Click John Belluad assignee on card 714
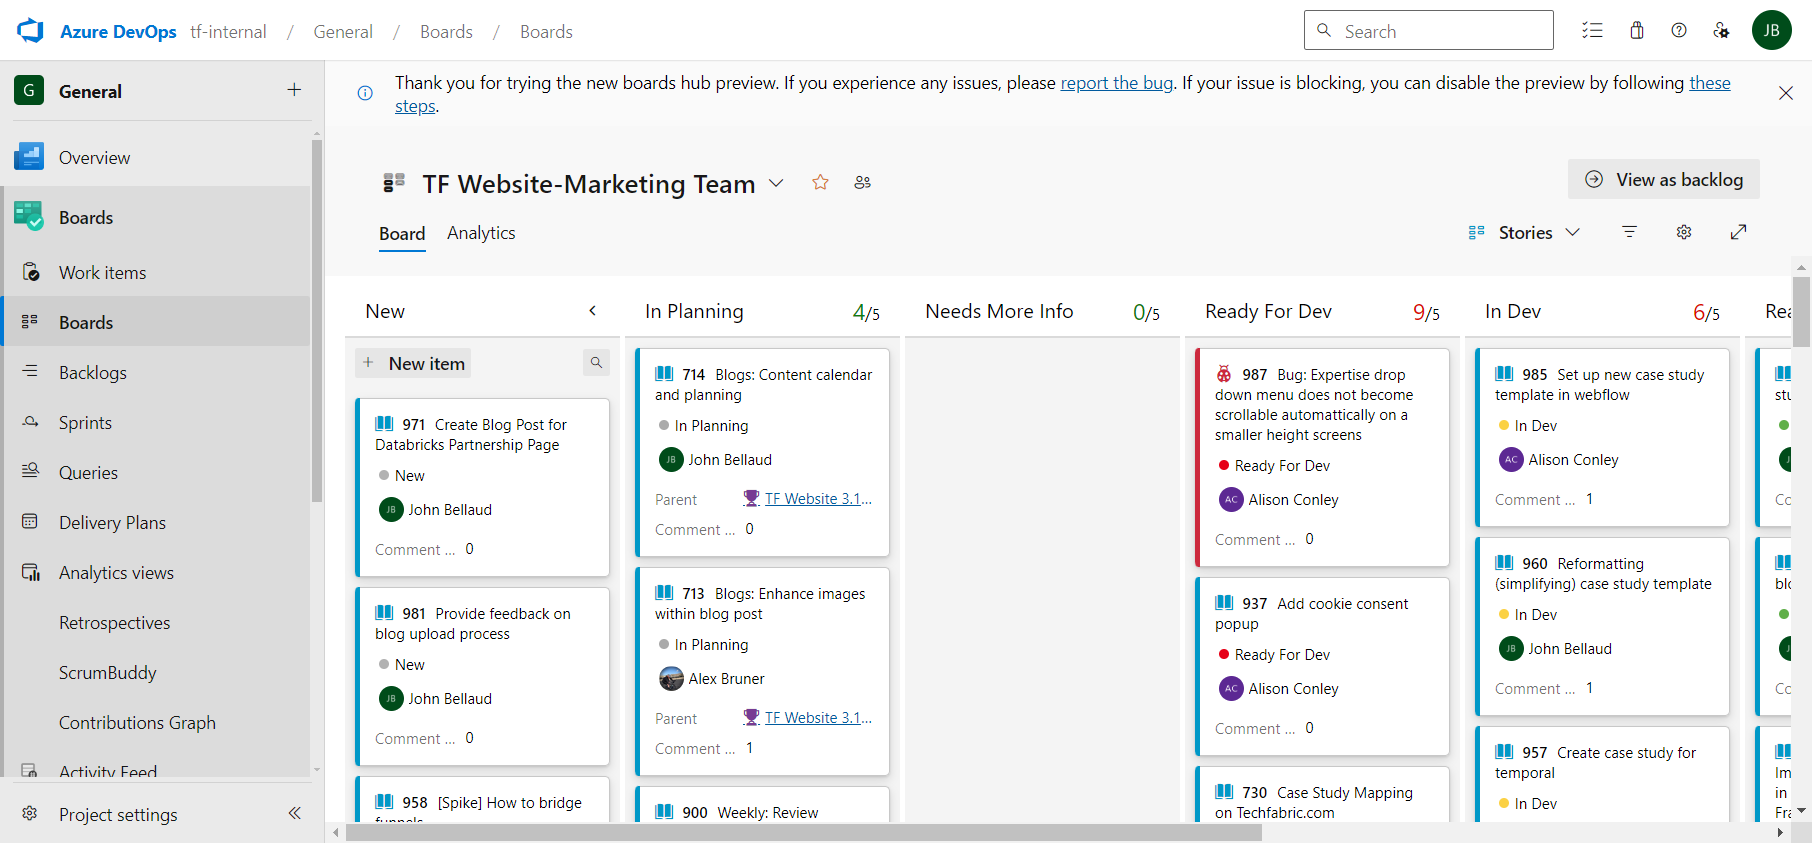 716,459
